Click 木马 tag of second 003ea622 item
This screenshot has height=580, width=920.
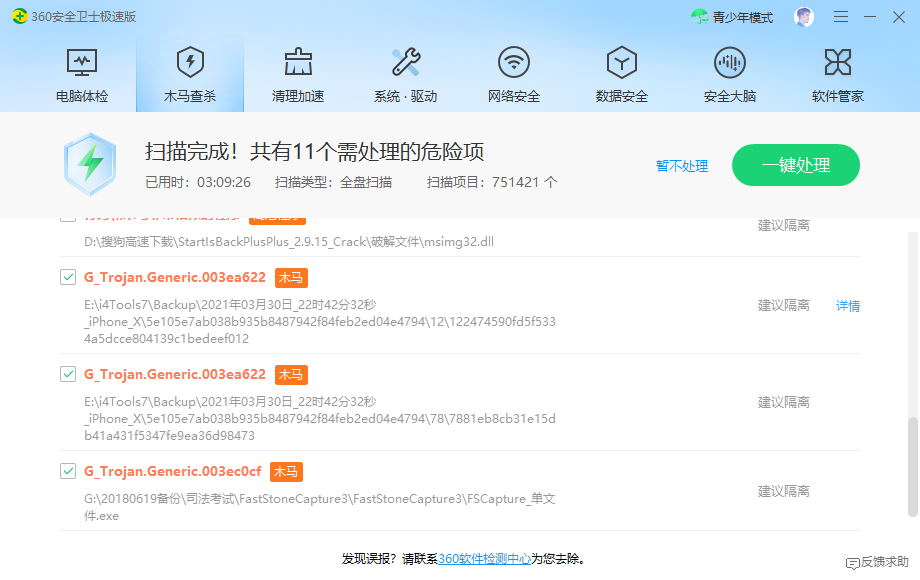[292, 374]
